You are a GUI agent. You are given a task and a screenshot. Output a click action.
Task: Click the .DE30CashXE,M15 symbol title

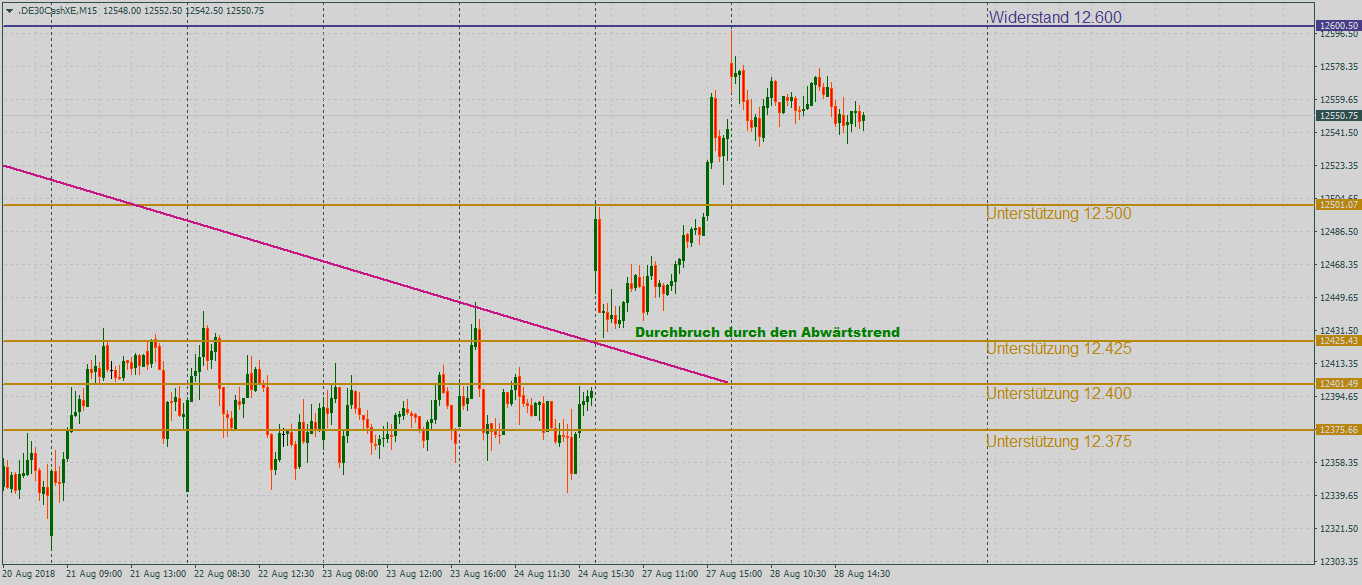[x=57, y=10]
